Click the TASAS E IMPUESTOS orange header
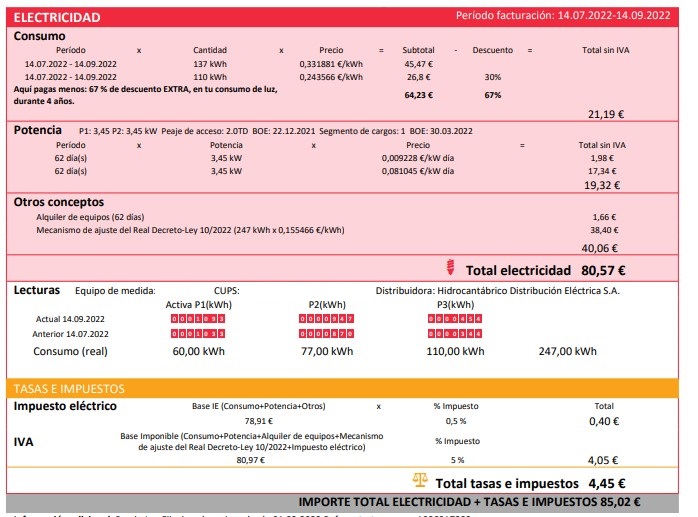Screen dimensions: 698x517 (342, 388)
